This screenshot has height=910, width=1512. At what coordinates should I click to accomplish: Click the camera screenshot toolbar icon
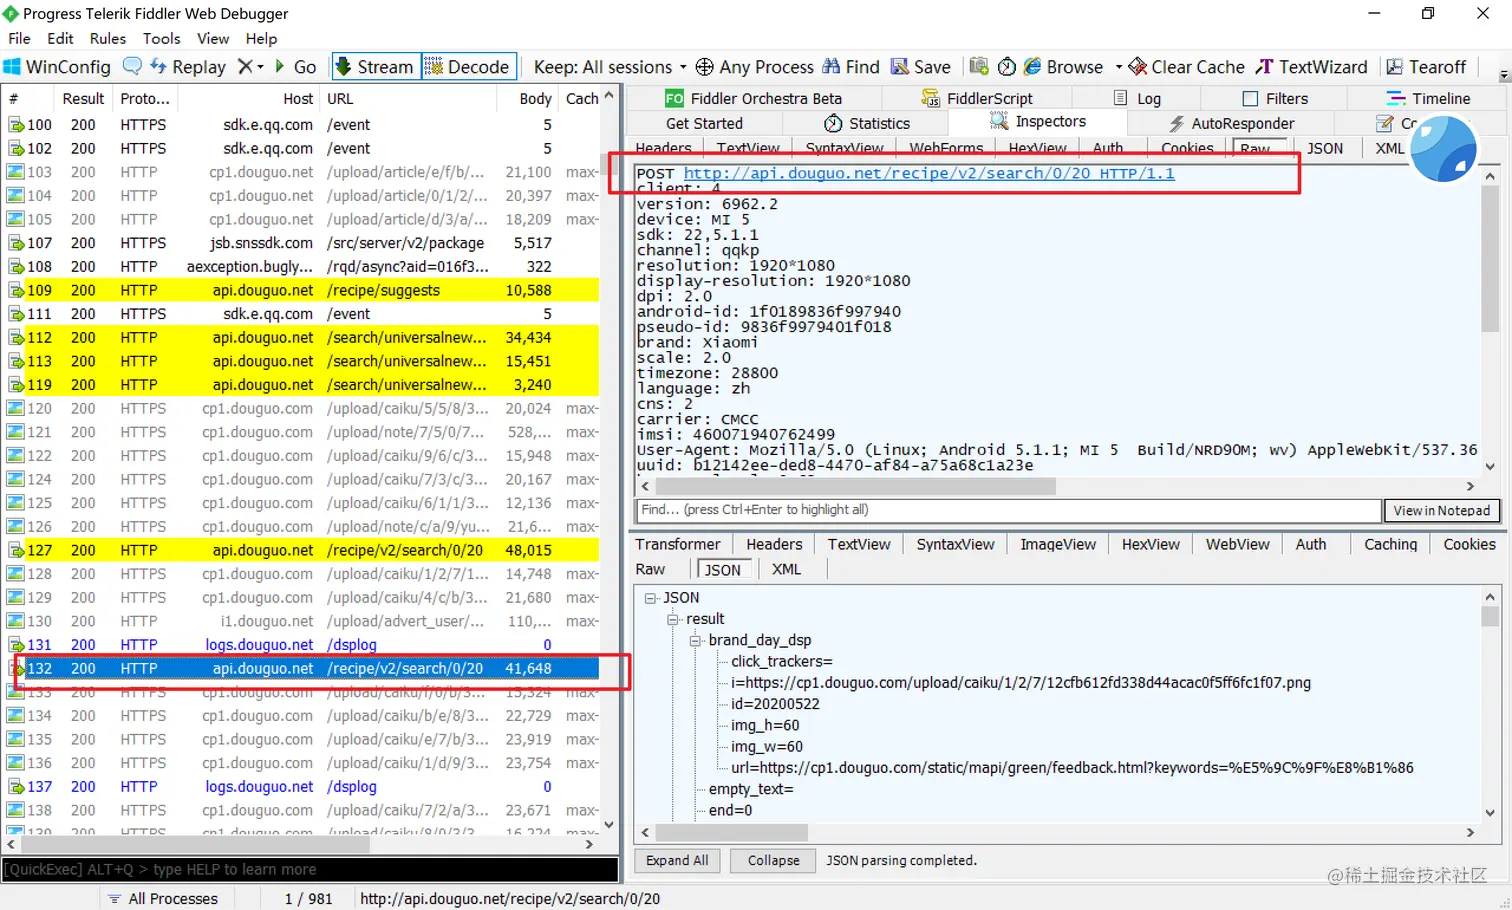pos(979,67)
